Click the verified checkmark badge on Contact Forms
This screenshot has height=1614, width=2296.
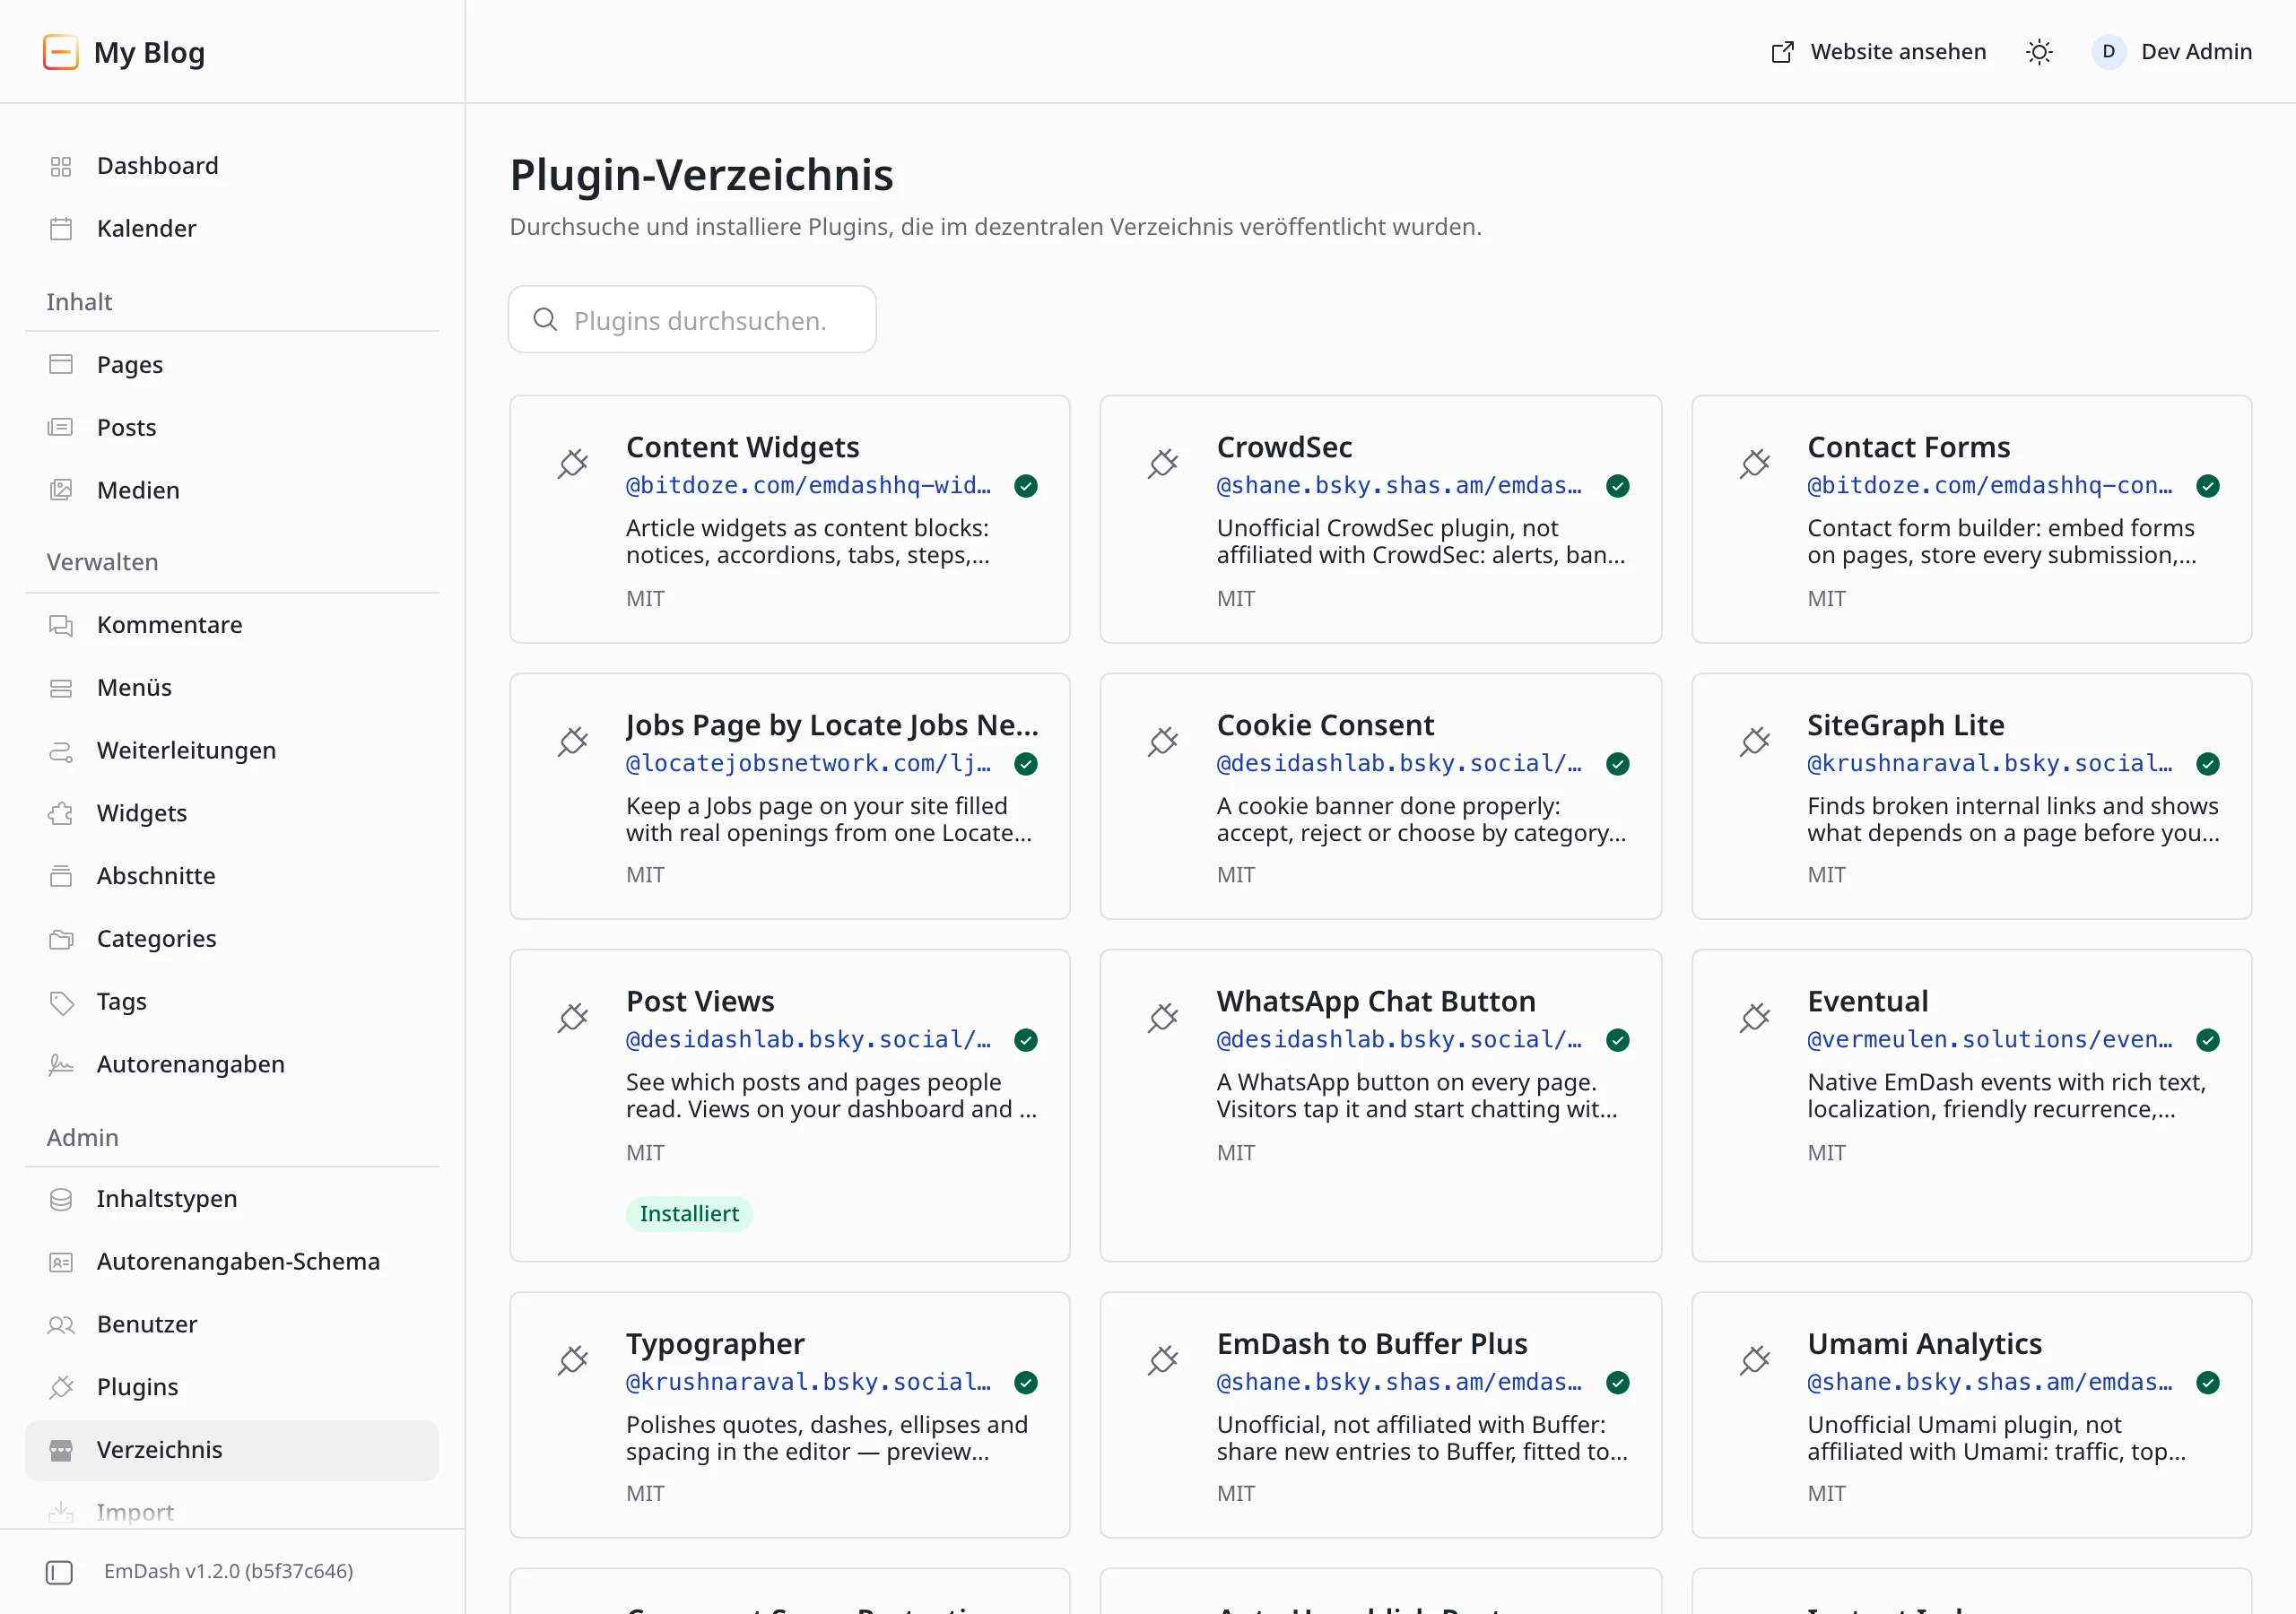click(2207, 486)
